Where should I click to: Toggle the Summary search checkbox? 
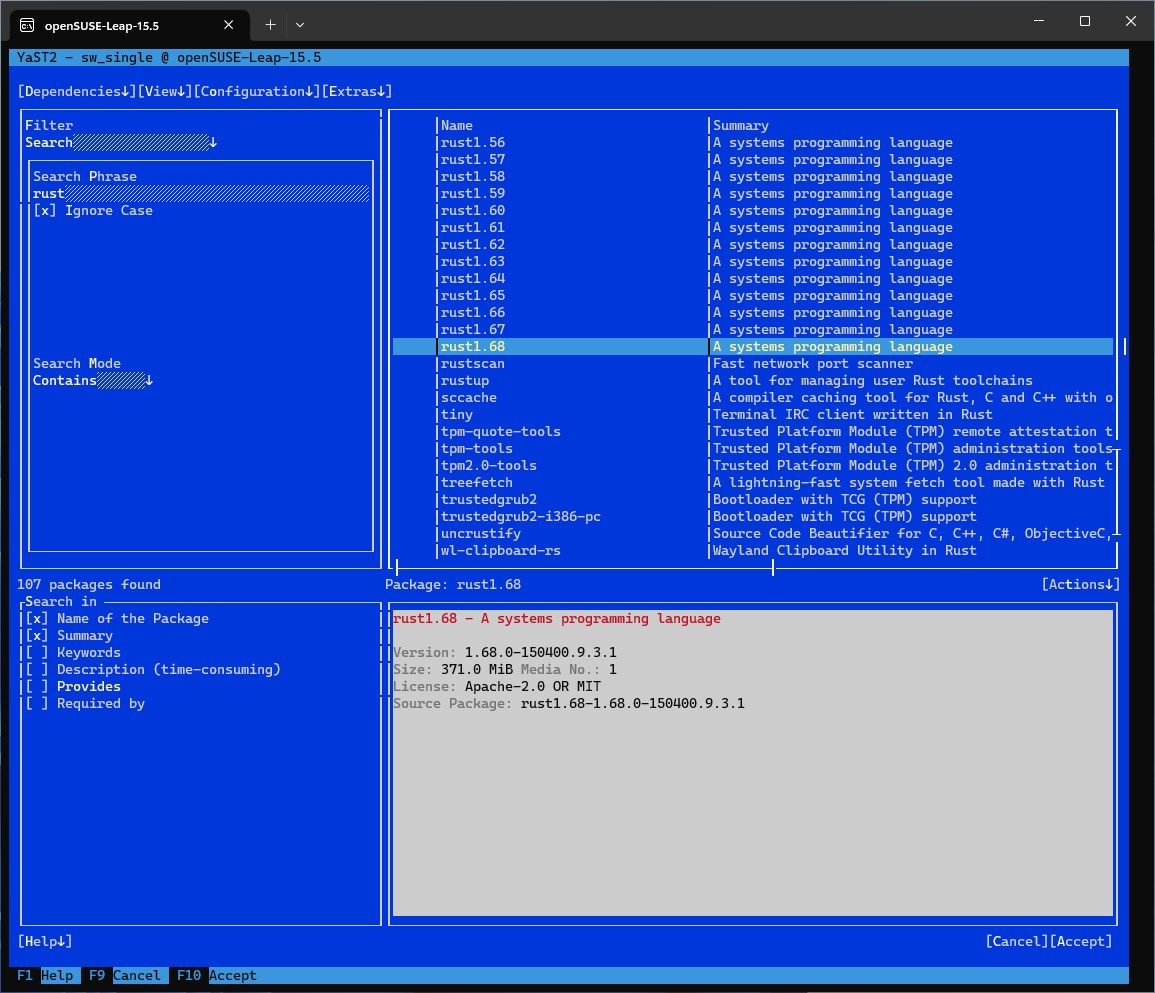69,636
